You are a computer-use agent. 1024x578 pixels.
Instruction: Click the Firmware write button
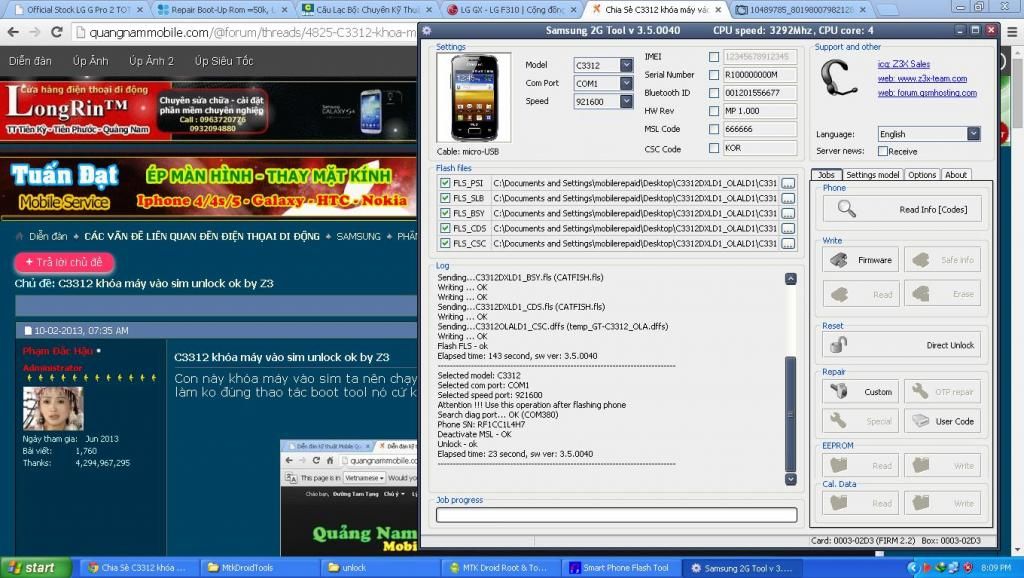(x=860, y=260)
